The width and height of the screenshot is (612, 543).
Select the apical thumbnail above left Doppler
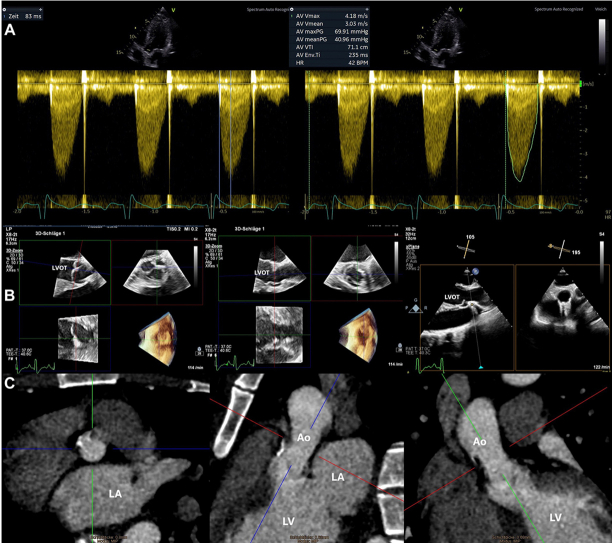[151, 37]
